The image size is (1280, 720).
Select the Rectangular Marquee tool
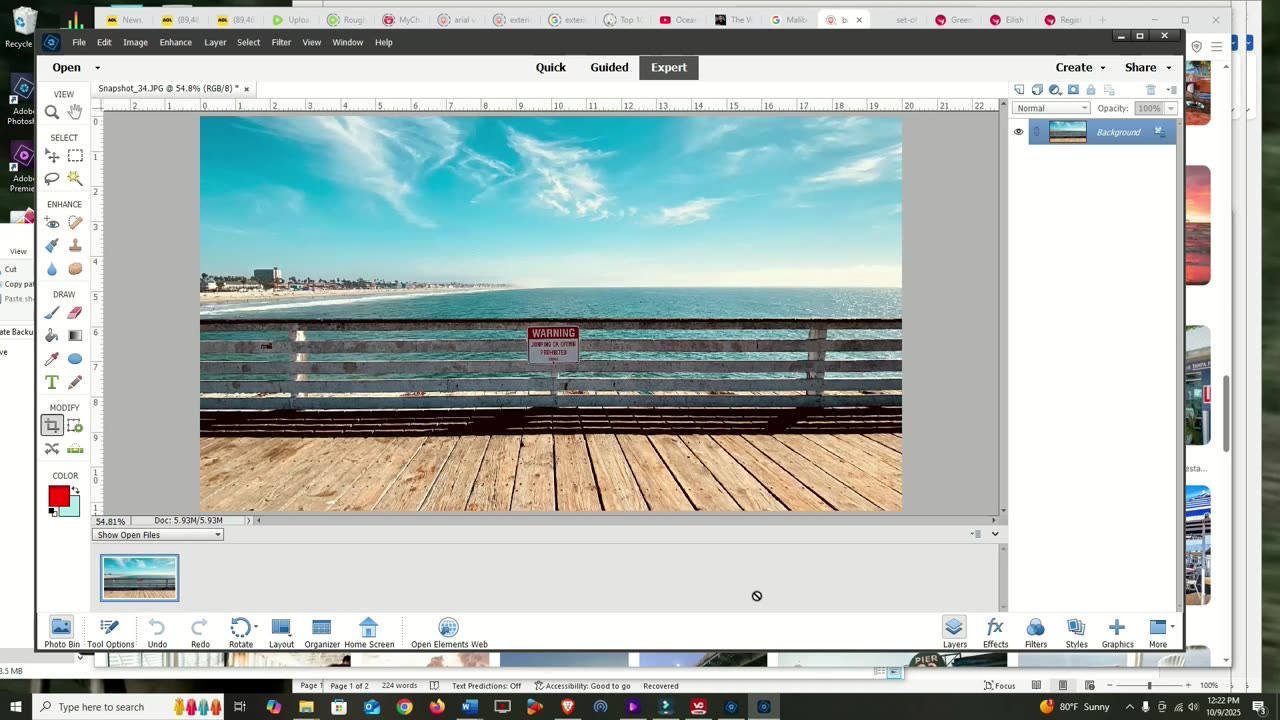(x=75, y=156)
